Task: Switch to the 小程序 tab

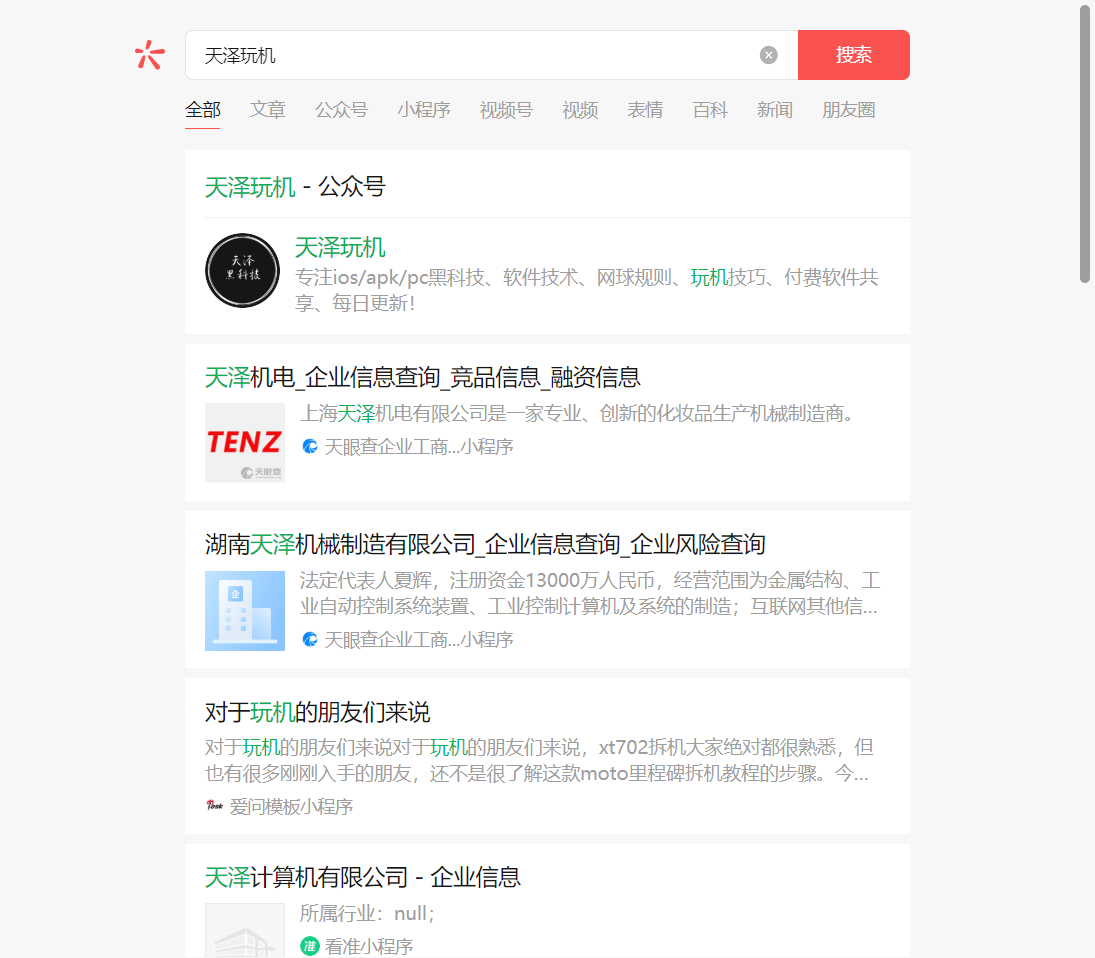Action: tap(424, 110)
